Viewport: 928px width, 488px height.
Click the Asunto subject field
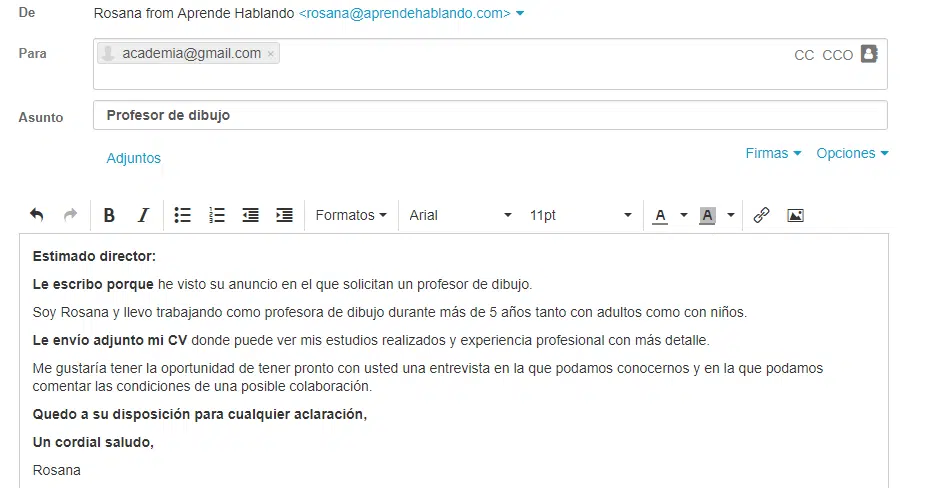(x=490, y=115)
